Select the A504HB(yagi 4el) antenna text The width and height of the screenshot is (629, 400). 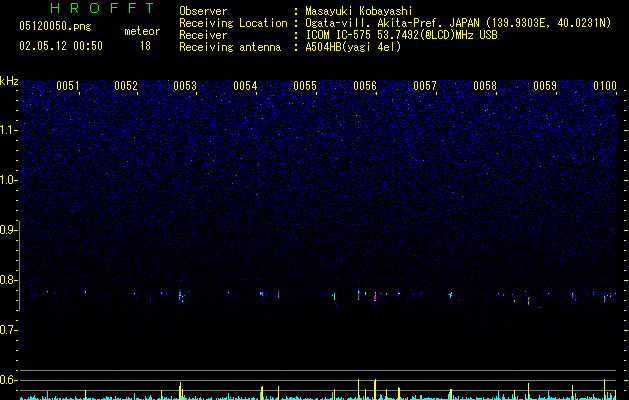pos(353,47)
